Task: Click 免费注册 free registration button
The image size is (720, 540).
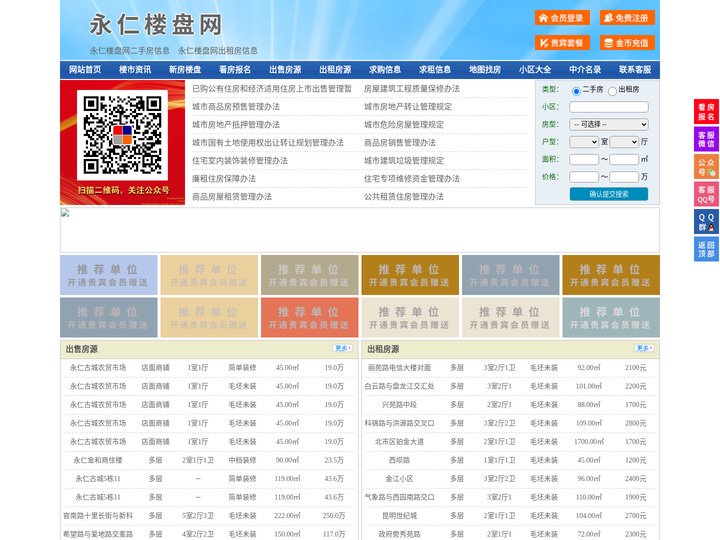Action: click(627, 18)
